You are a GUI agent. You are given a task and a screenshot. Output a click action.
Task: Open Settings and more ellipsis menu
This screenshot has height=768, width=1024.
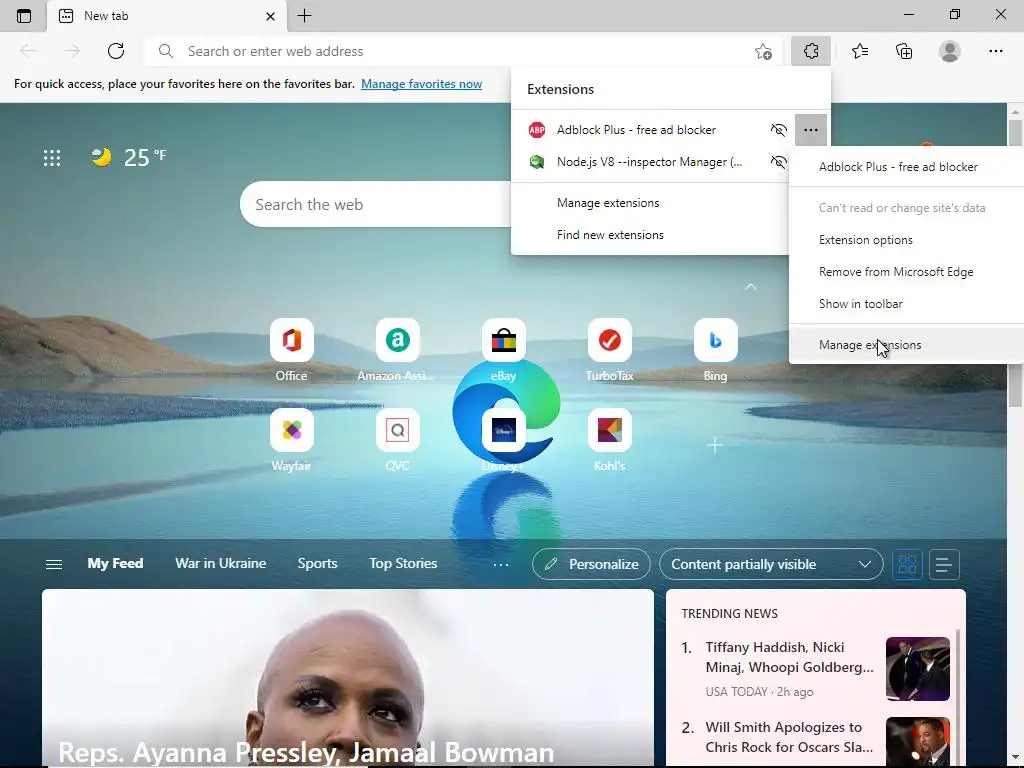995,51
